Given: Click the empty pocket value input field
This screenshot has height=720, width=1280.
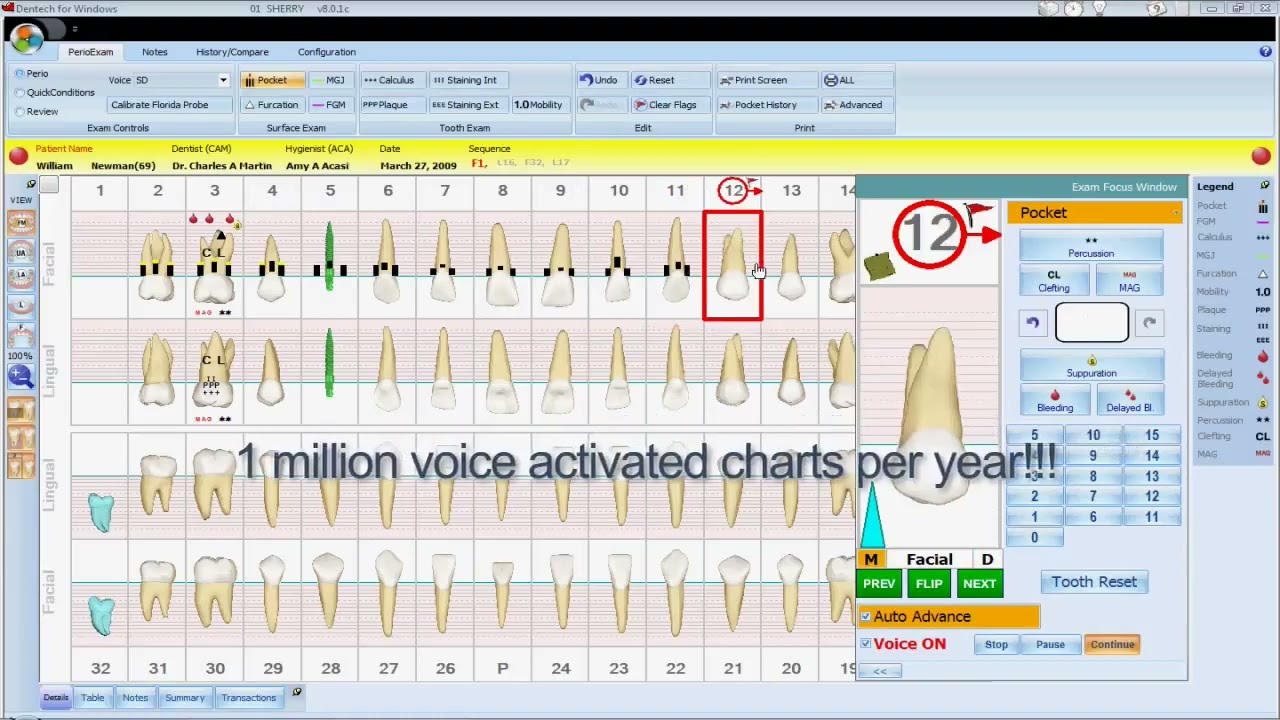Looking at the screenshot, I should [x=1091, y=322].
